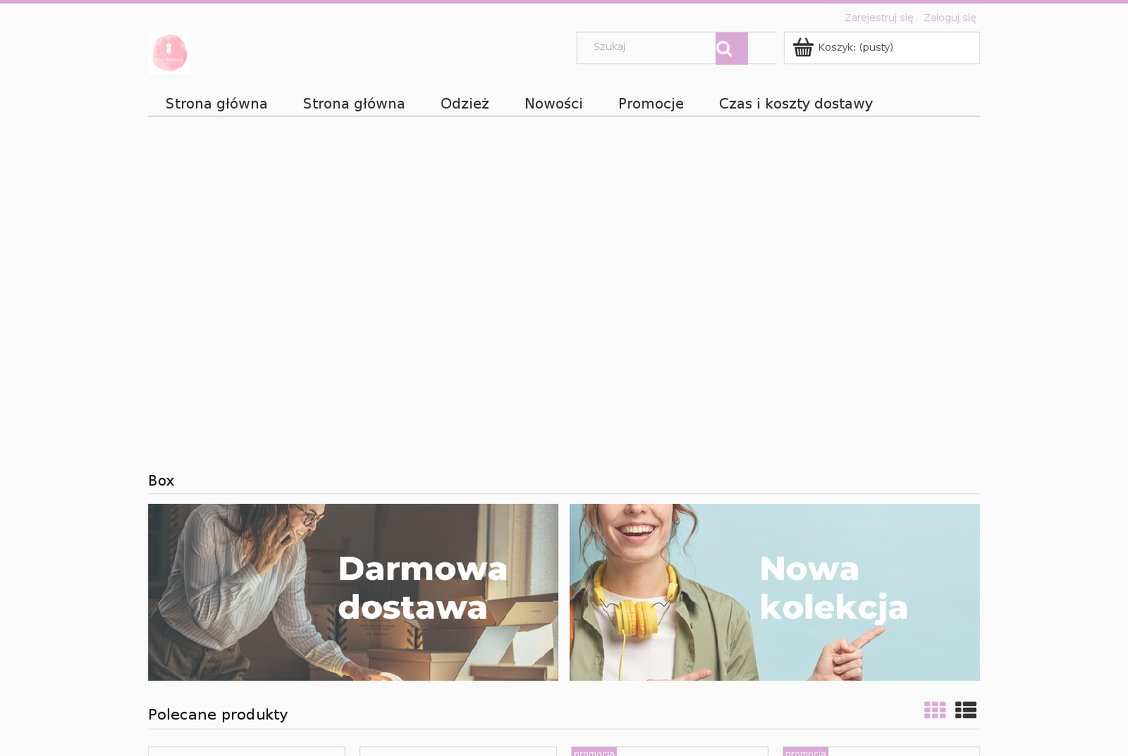Go to first Strona główna menu item
Screen dimensions: 1128x756
click(216, 104)
